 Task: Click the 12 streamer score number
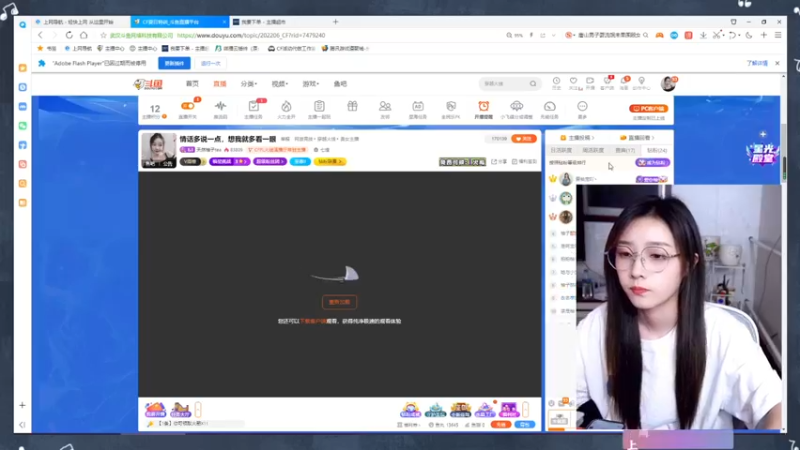[x=155, y=109]
